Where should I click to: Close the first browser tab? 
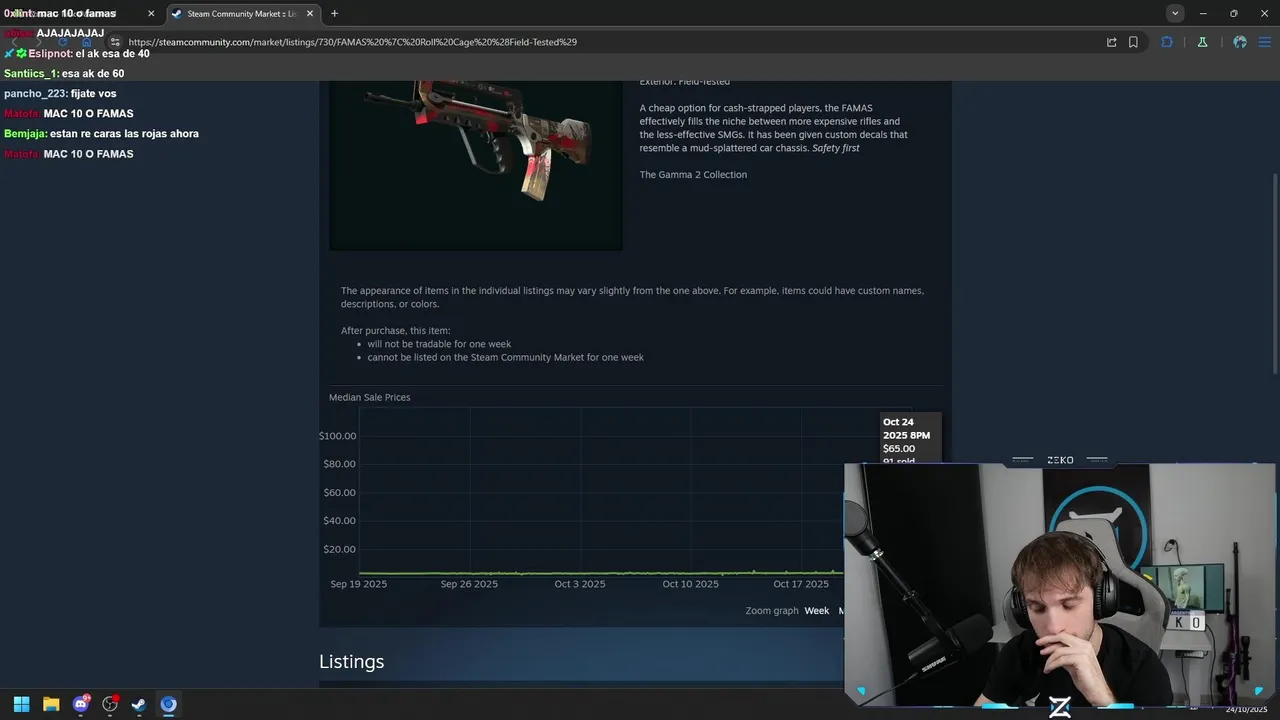click(151, 13)
